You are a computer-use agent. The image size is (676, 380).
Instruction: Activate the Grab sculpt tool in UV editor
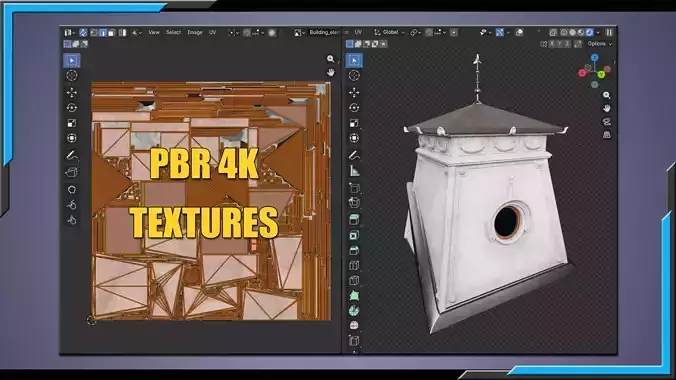72,189
